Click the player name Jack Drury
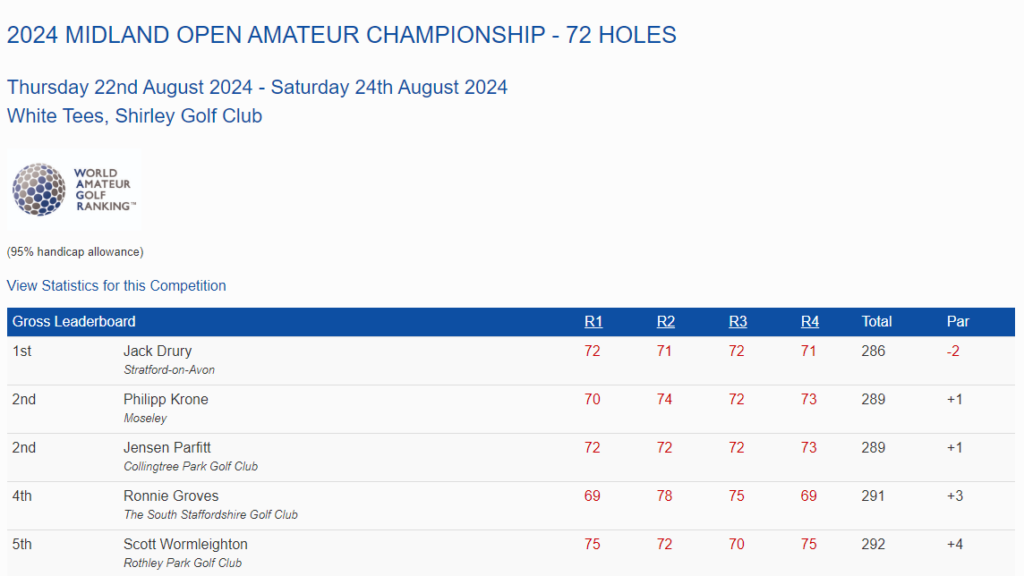Viewport: 1024px width, 576px height. (x=157, y=351)
